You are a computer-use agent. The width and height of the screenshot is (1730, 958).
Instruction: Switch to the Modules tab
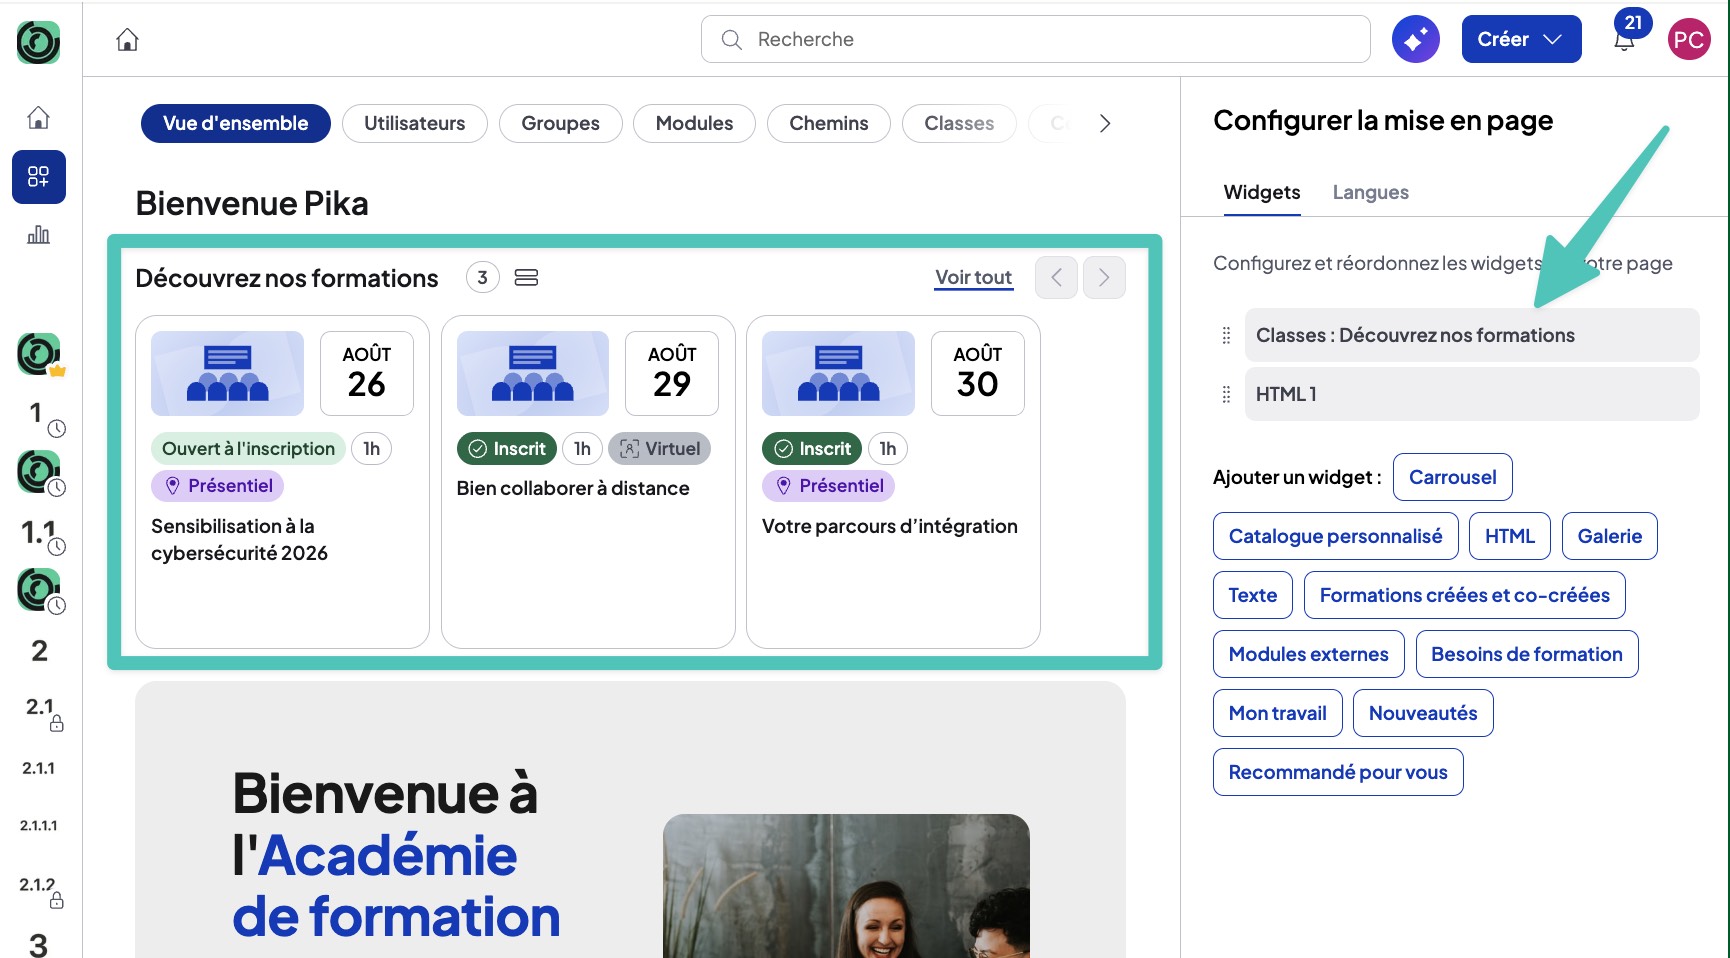(x=695, y=124)
